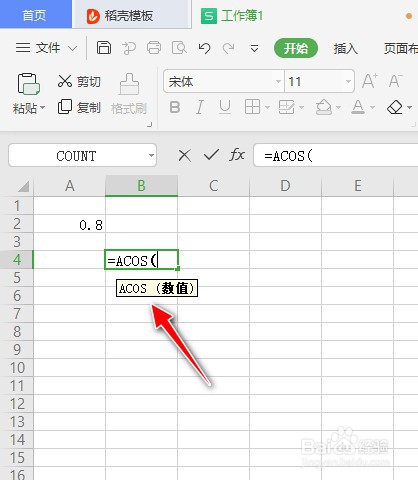This screenshot has height=480, width=418.
Task: Click the cell borders icon
Action: click(x=252, y=107)
